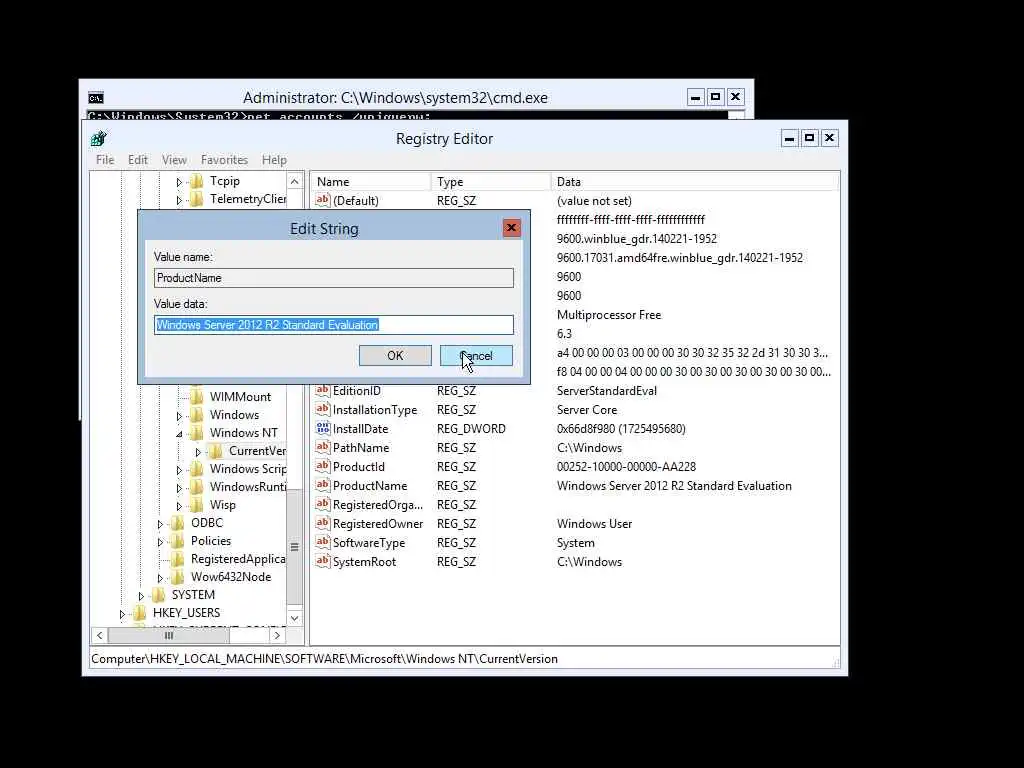Click the CurrentVersion folder icon

coord(215,451)
